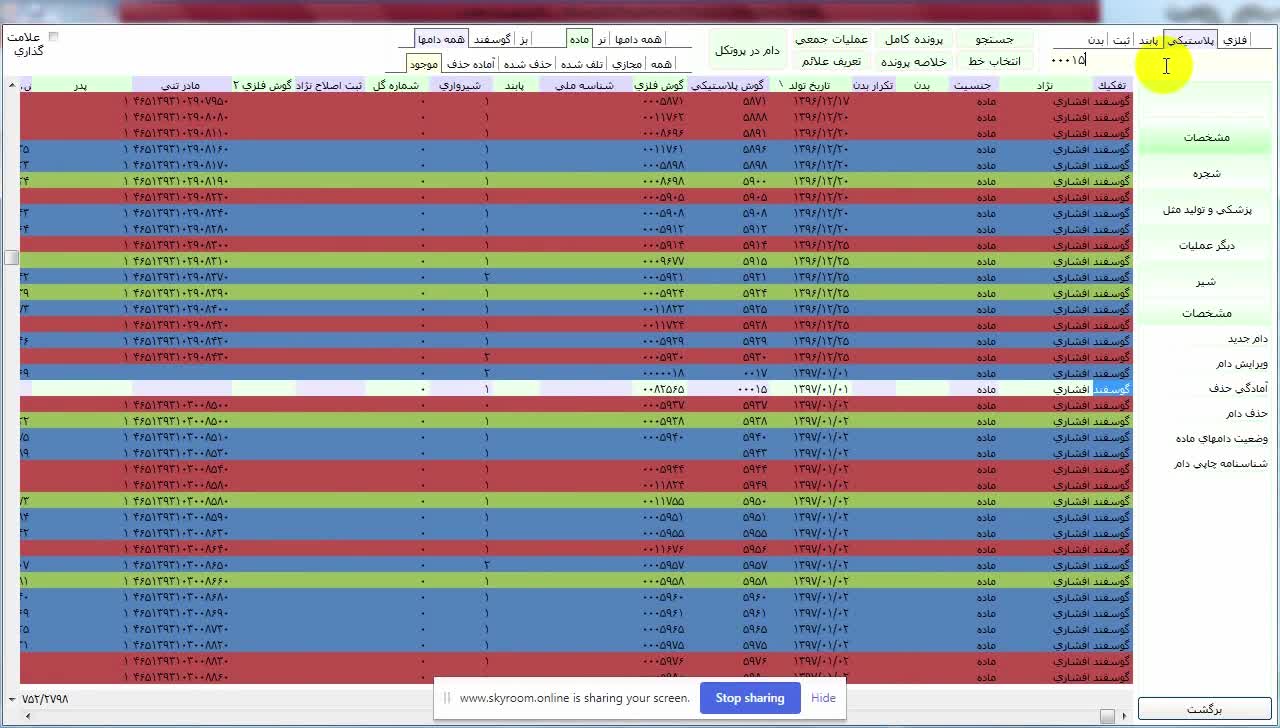Select the آماده حذف status tab
This screenshot has width=1280, height=728.
470,63
